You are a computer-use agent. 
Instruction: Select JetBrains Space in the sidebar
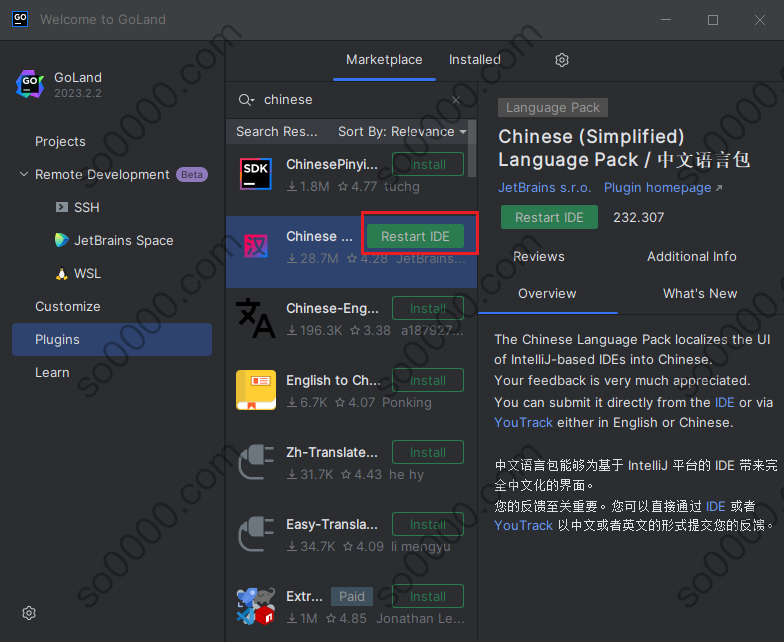click(124, 240)
